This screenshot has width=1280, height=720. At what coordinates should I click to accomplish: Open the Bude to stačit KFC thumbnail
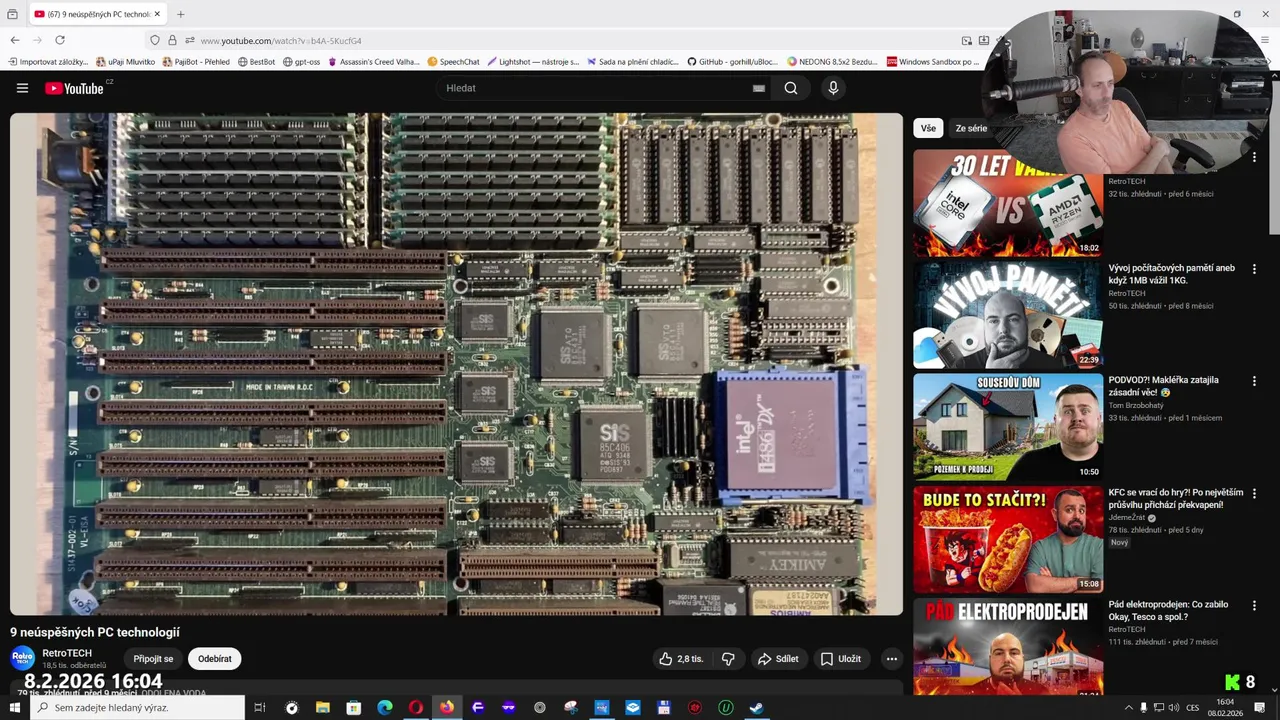[x=1008, y=539]
